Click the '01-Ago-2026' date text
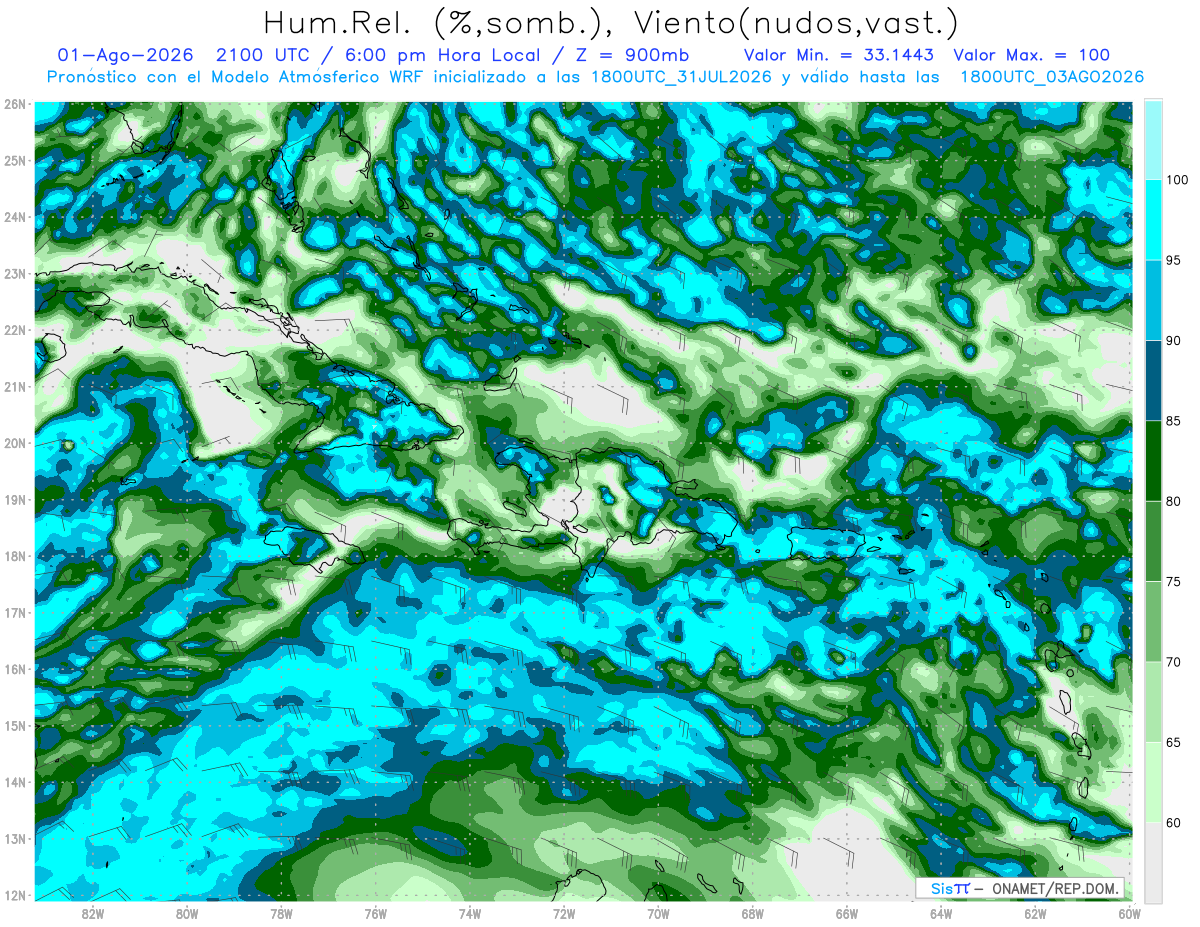1200x927 pixels. click(x=127, y=55)
